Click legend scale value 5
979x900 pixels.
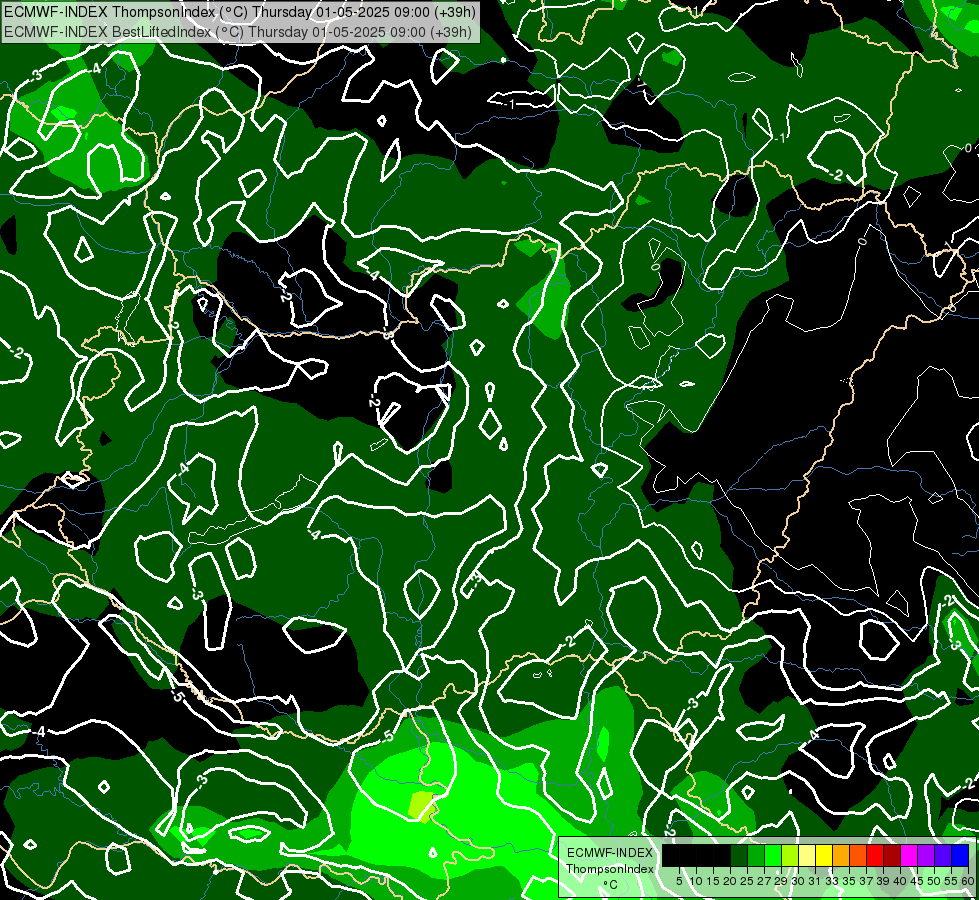tap(679, 881)
